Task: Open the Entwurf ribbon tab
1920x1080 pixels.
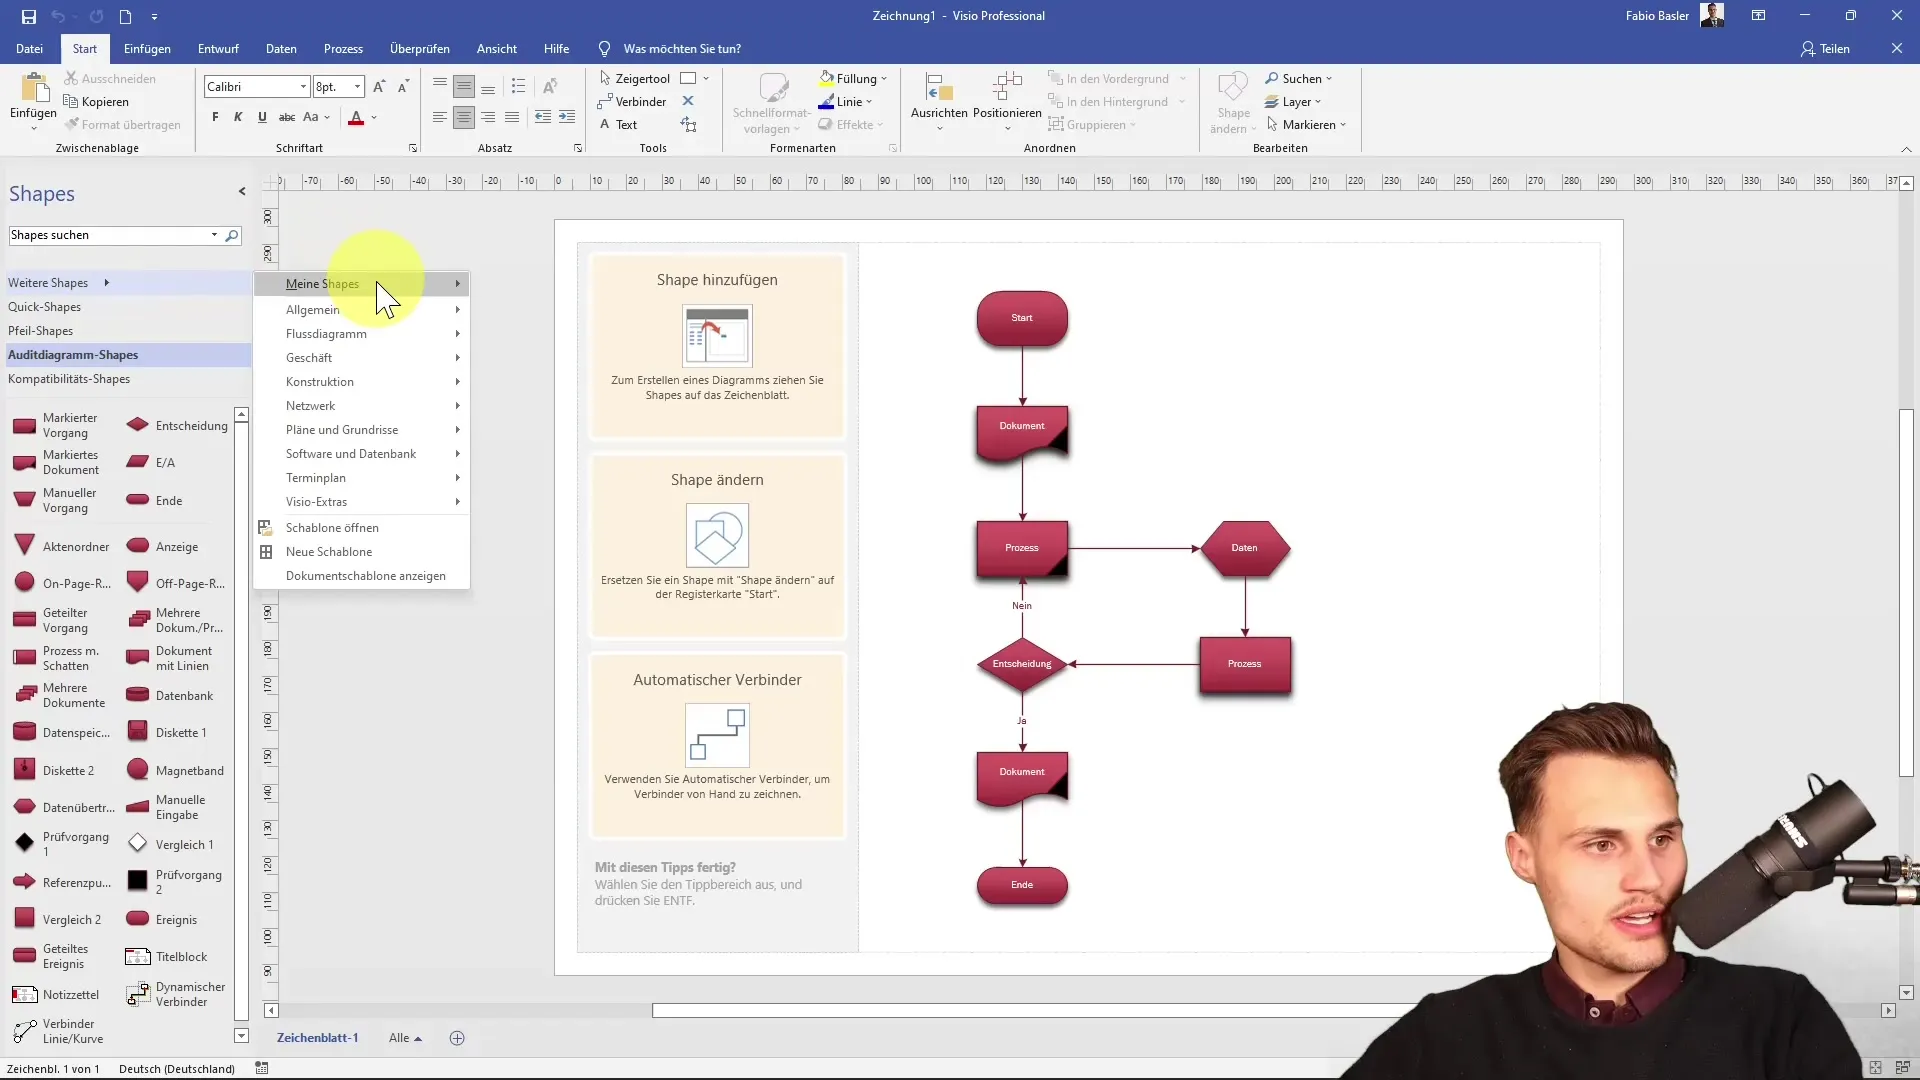Action: click(x=218, y=48)
